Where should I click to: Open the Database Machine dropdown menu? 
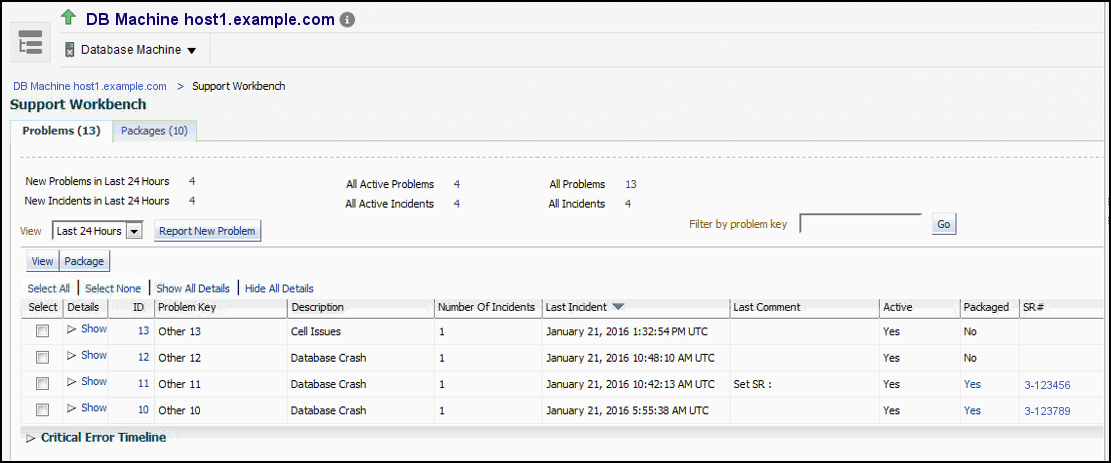191,50
